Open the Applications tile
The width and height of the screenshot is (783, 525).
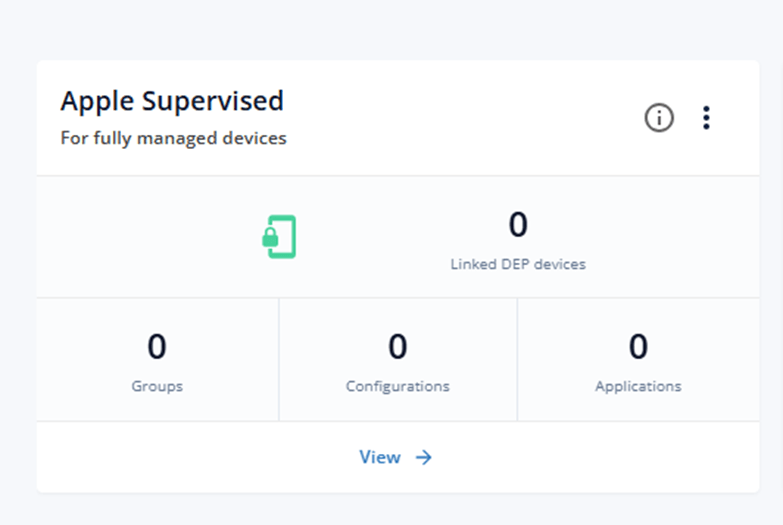(x=638, y=360)
